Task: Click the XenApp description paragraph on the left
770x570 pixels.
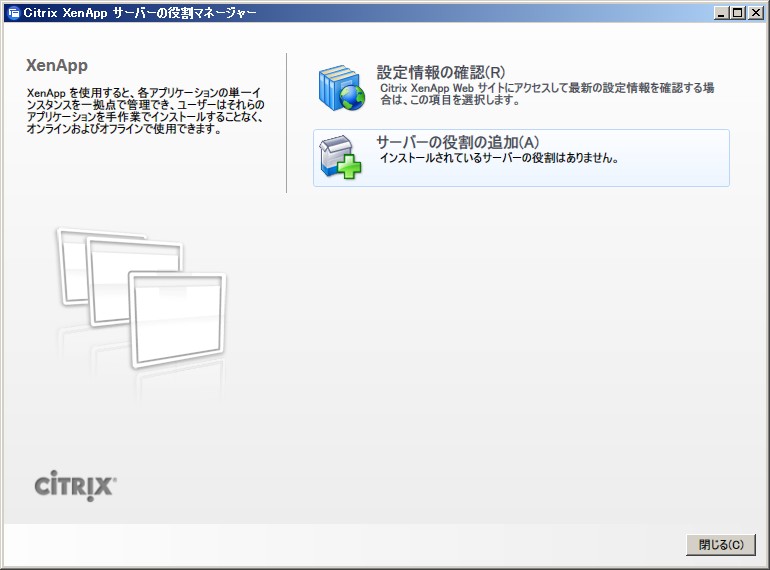Action: [146, 110]
